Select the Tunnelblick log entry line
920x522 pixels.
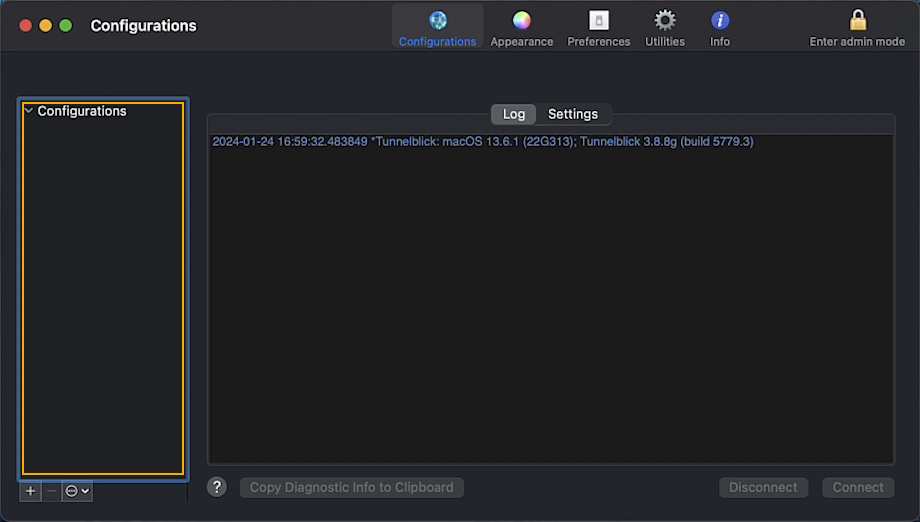482,142
